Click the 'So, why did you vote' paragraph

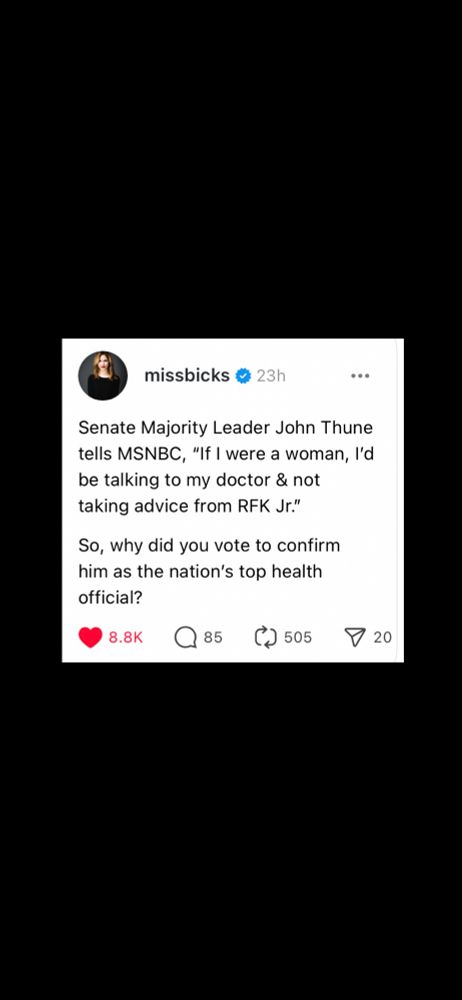coord(209,572)
